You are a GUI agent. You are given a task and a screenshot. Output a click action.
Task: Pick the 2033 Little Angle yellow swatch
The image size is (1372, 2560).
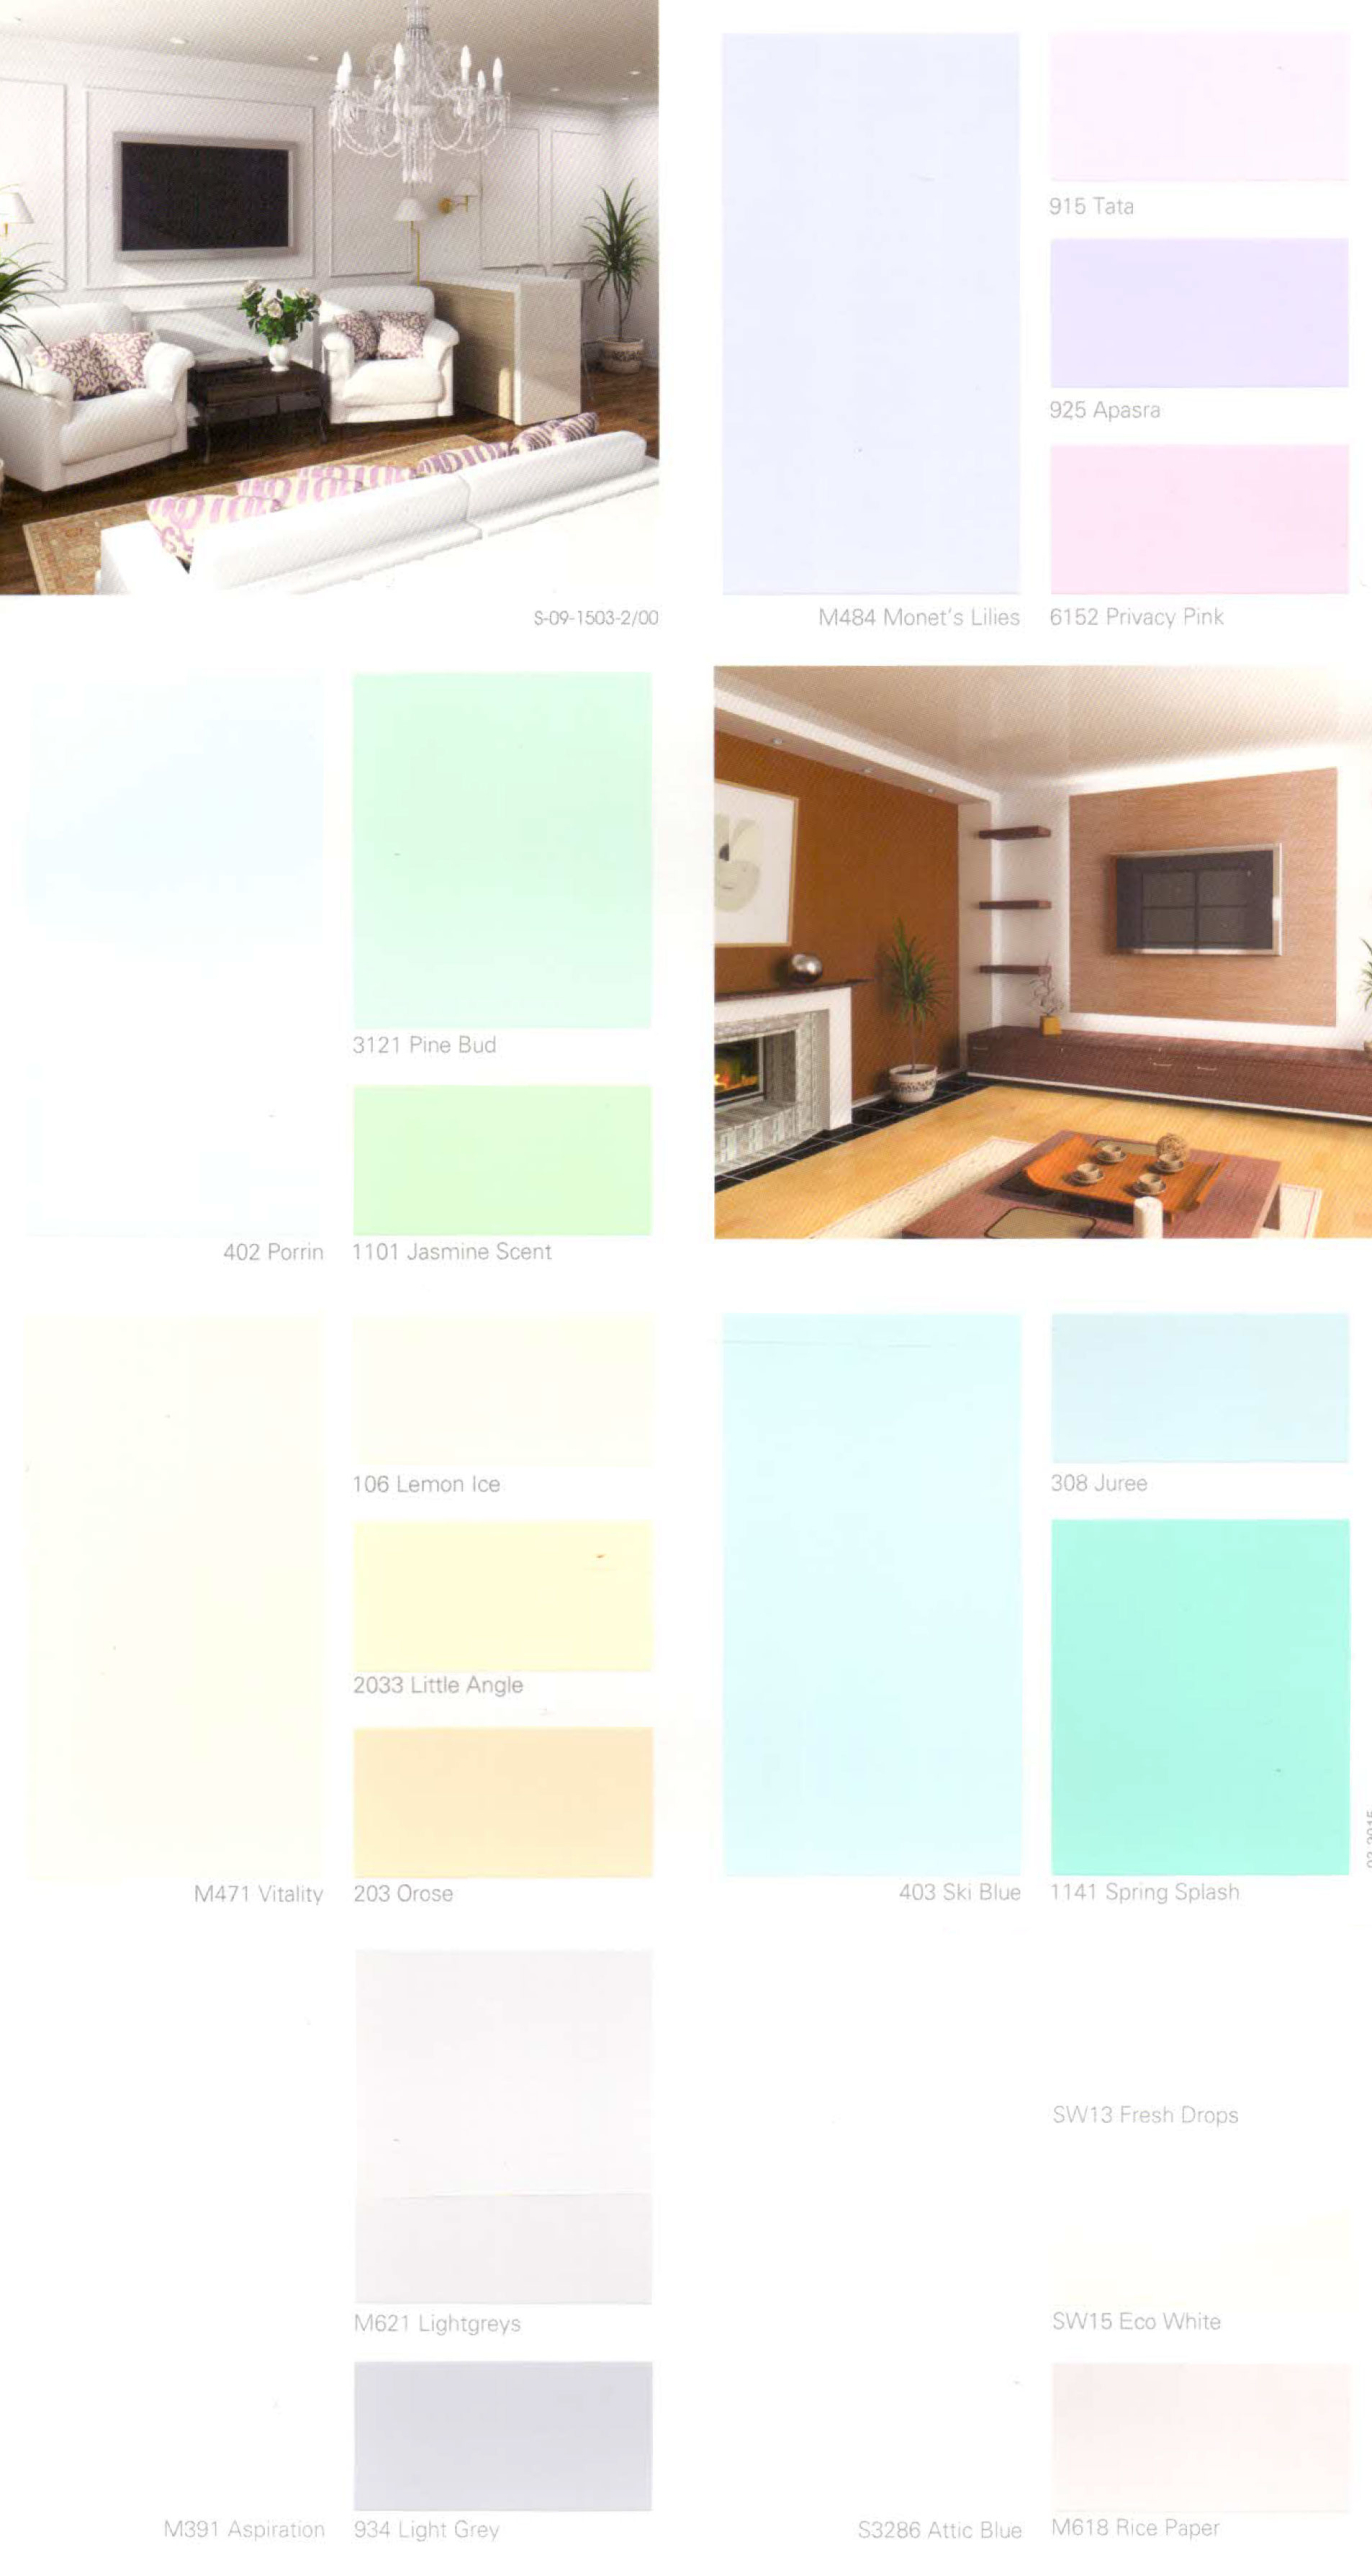502,1596
